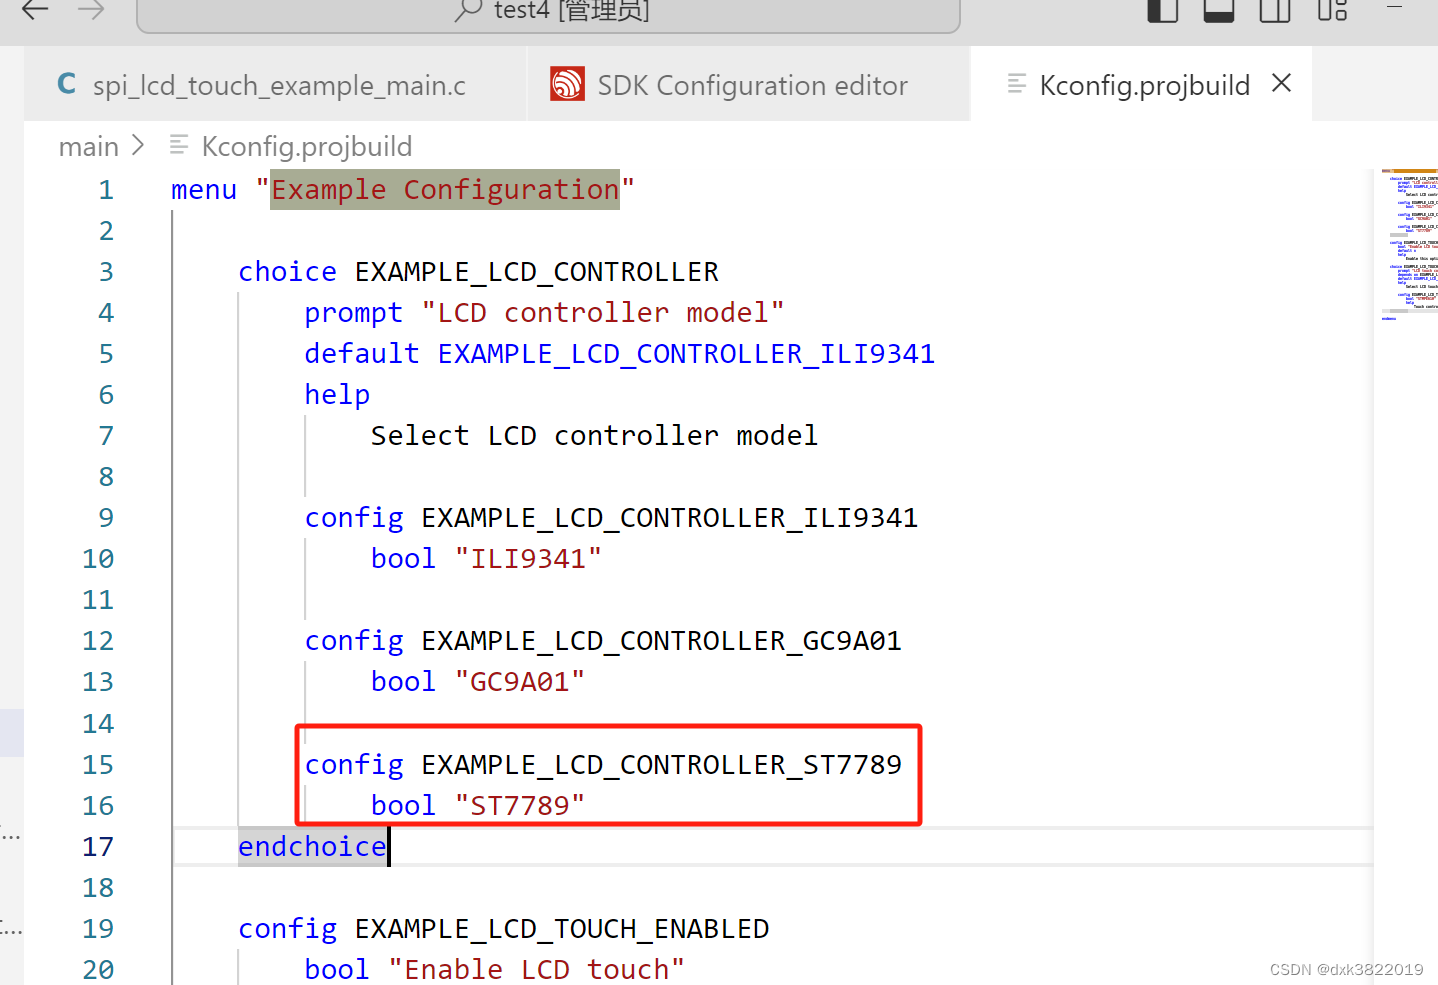Close the Kconfig.projbuild tab
This screenshot has height=985, width=1438.
1281,84
